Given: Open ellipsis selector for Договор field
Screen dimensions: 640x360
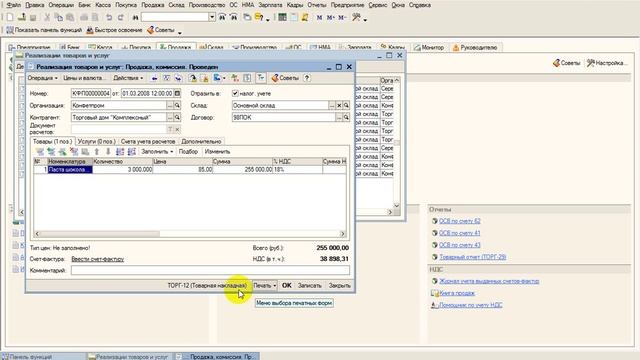Looking at the screenshot, I should tap(339, 117).
